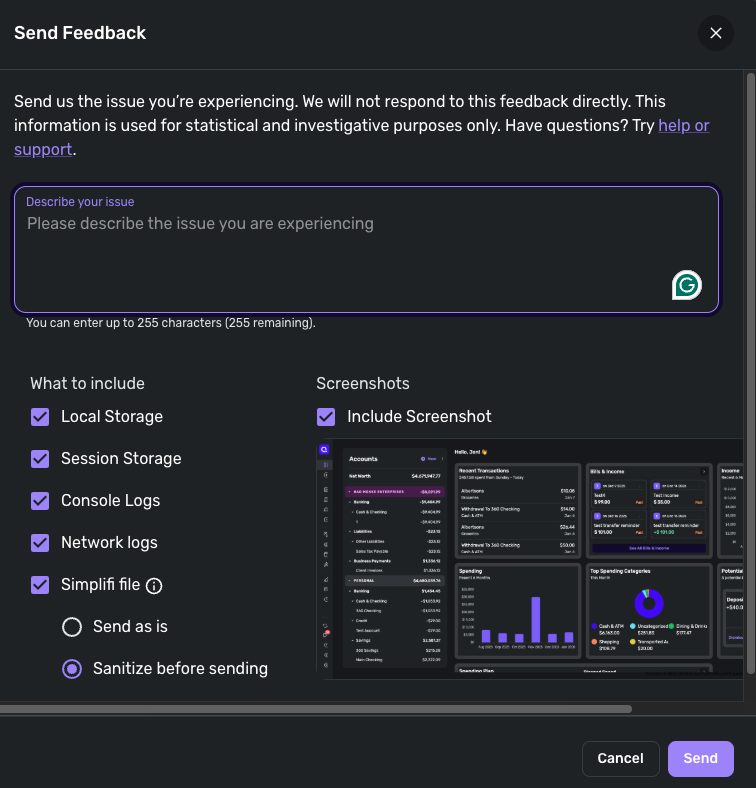
Task: Click the vertical scrollbar on the right edge
Action: tap(751, 370)
